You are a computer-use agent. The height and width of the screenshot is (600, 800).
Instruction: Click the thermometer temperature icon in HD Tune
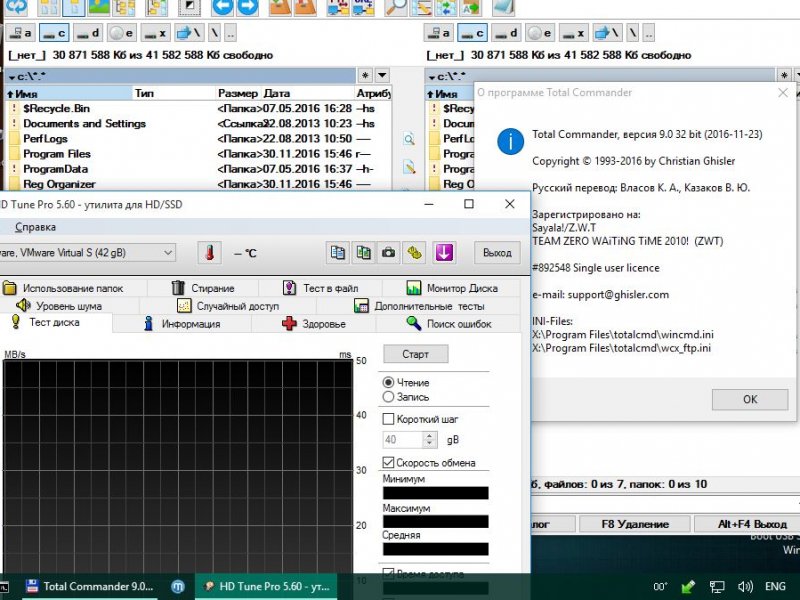point(210,253)
